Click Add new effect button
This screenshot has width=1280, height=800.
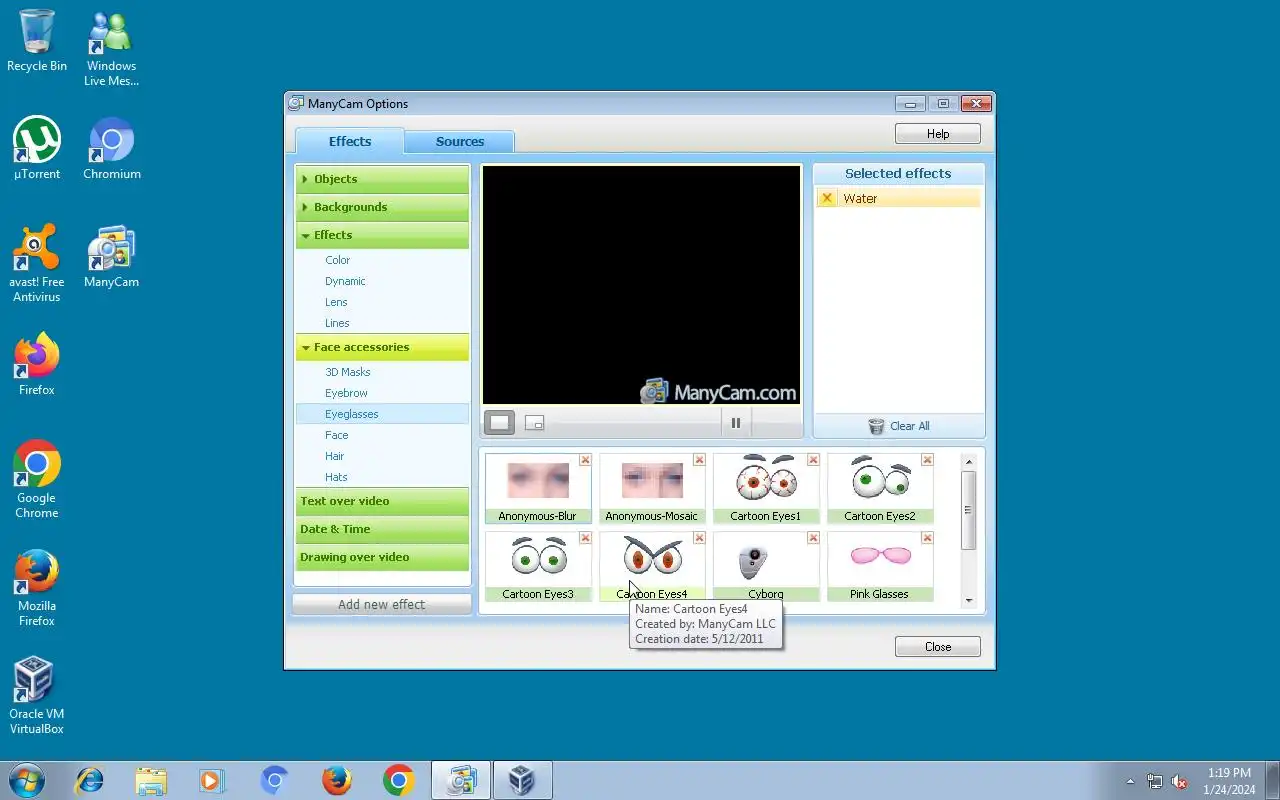pyautogui.click(x=382, y=604)
